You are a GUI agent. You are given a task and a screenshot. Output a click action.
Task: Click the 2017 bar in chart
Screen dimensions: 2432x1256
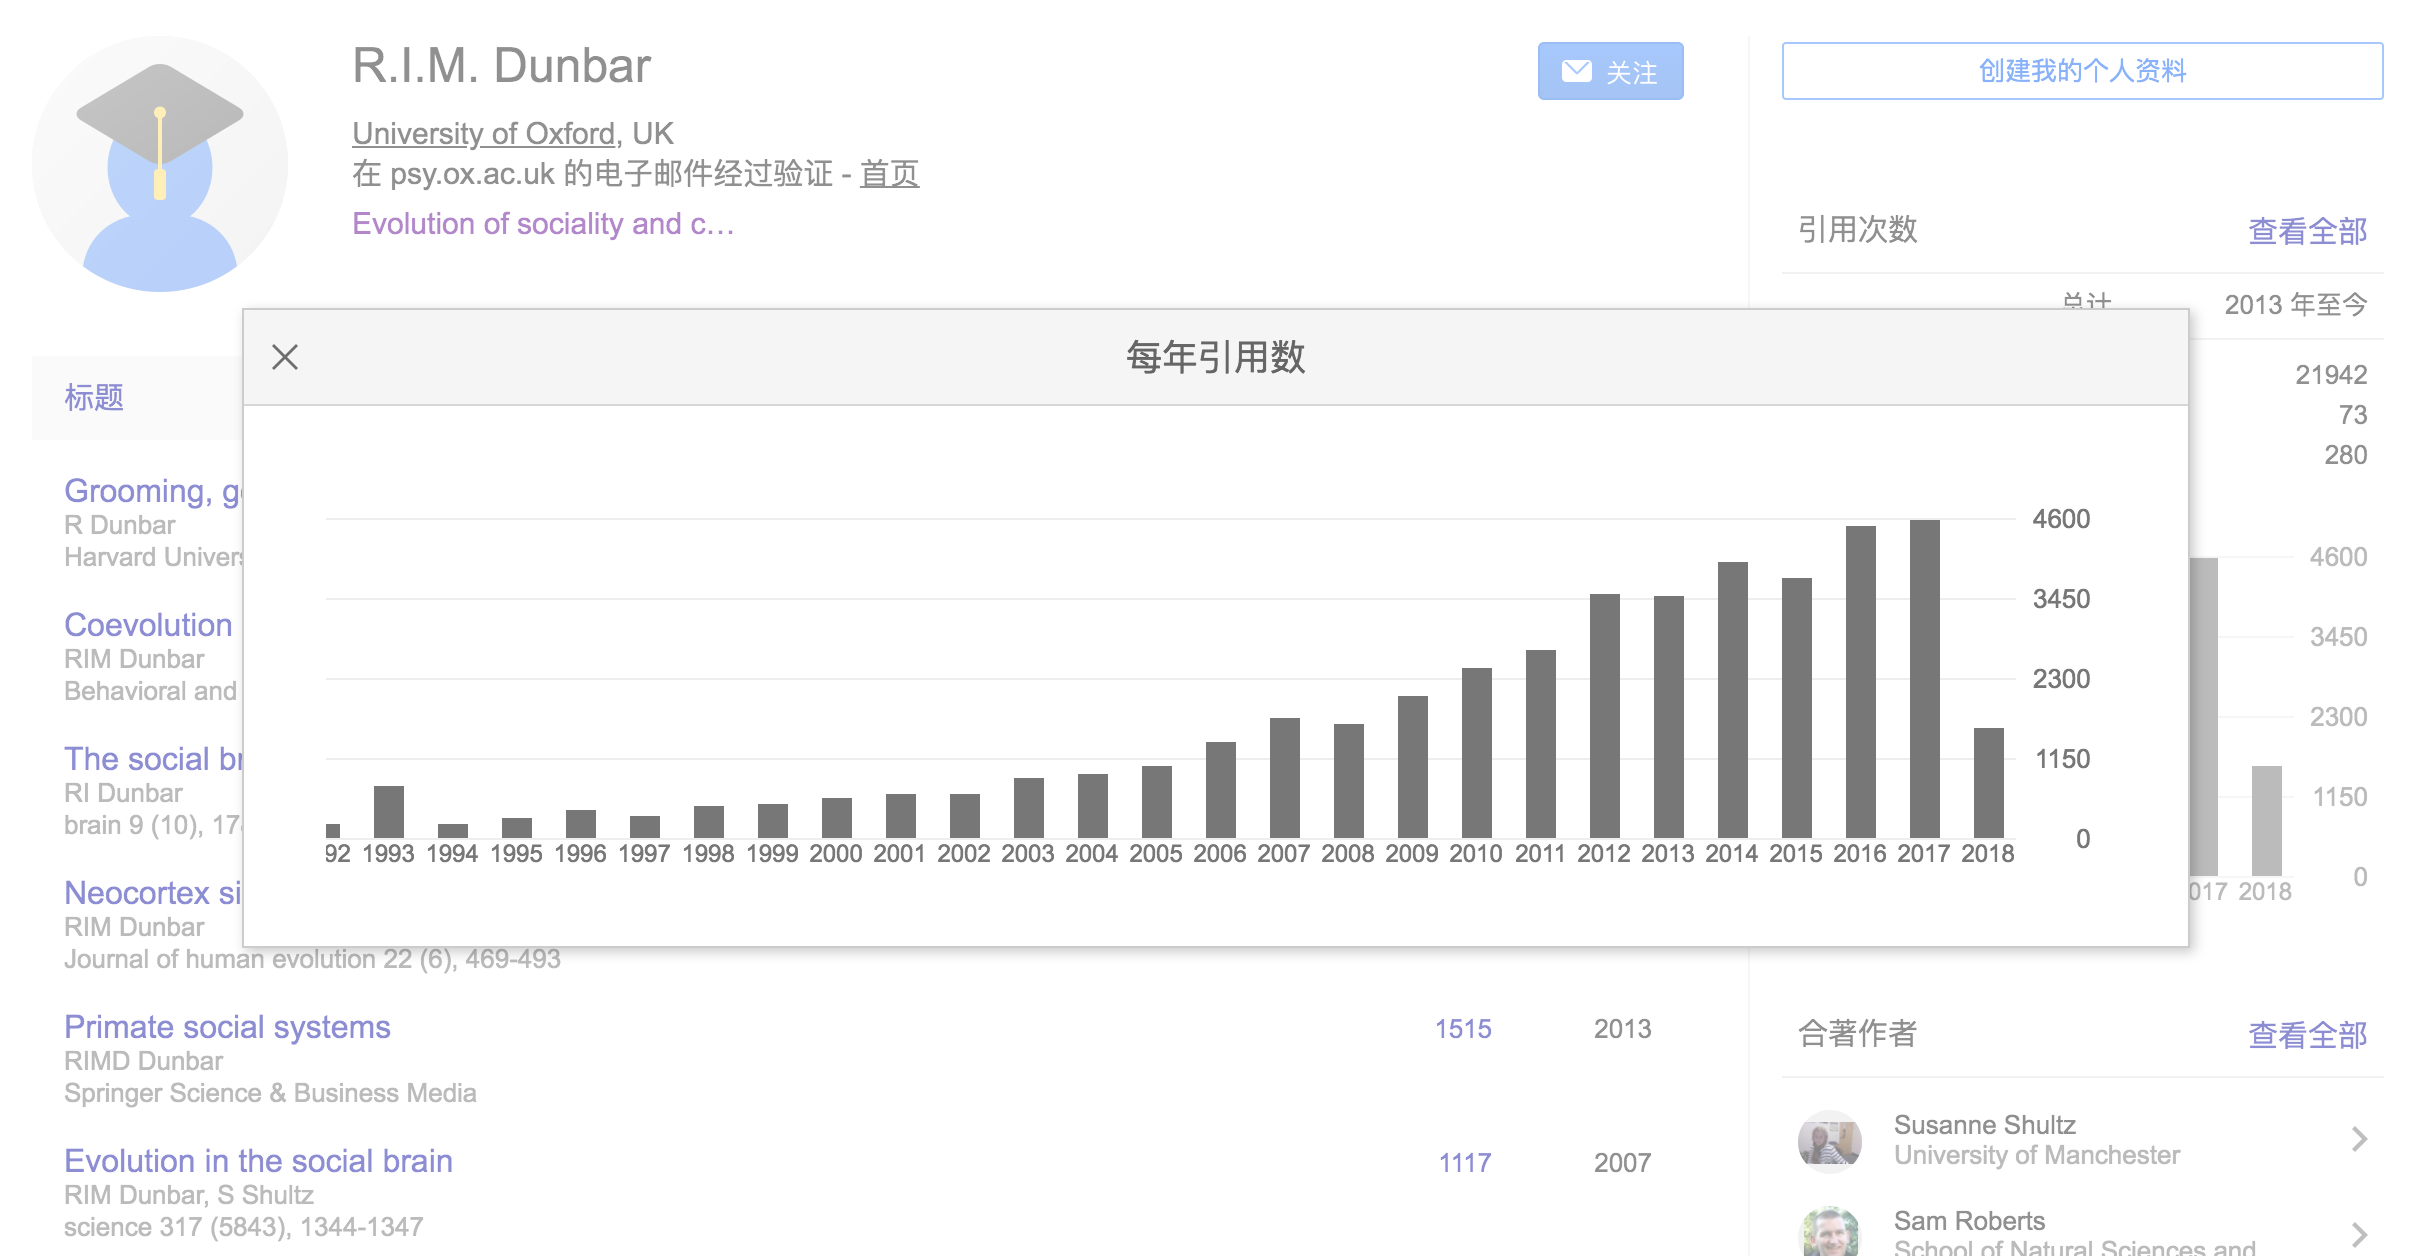1924,678
